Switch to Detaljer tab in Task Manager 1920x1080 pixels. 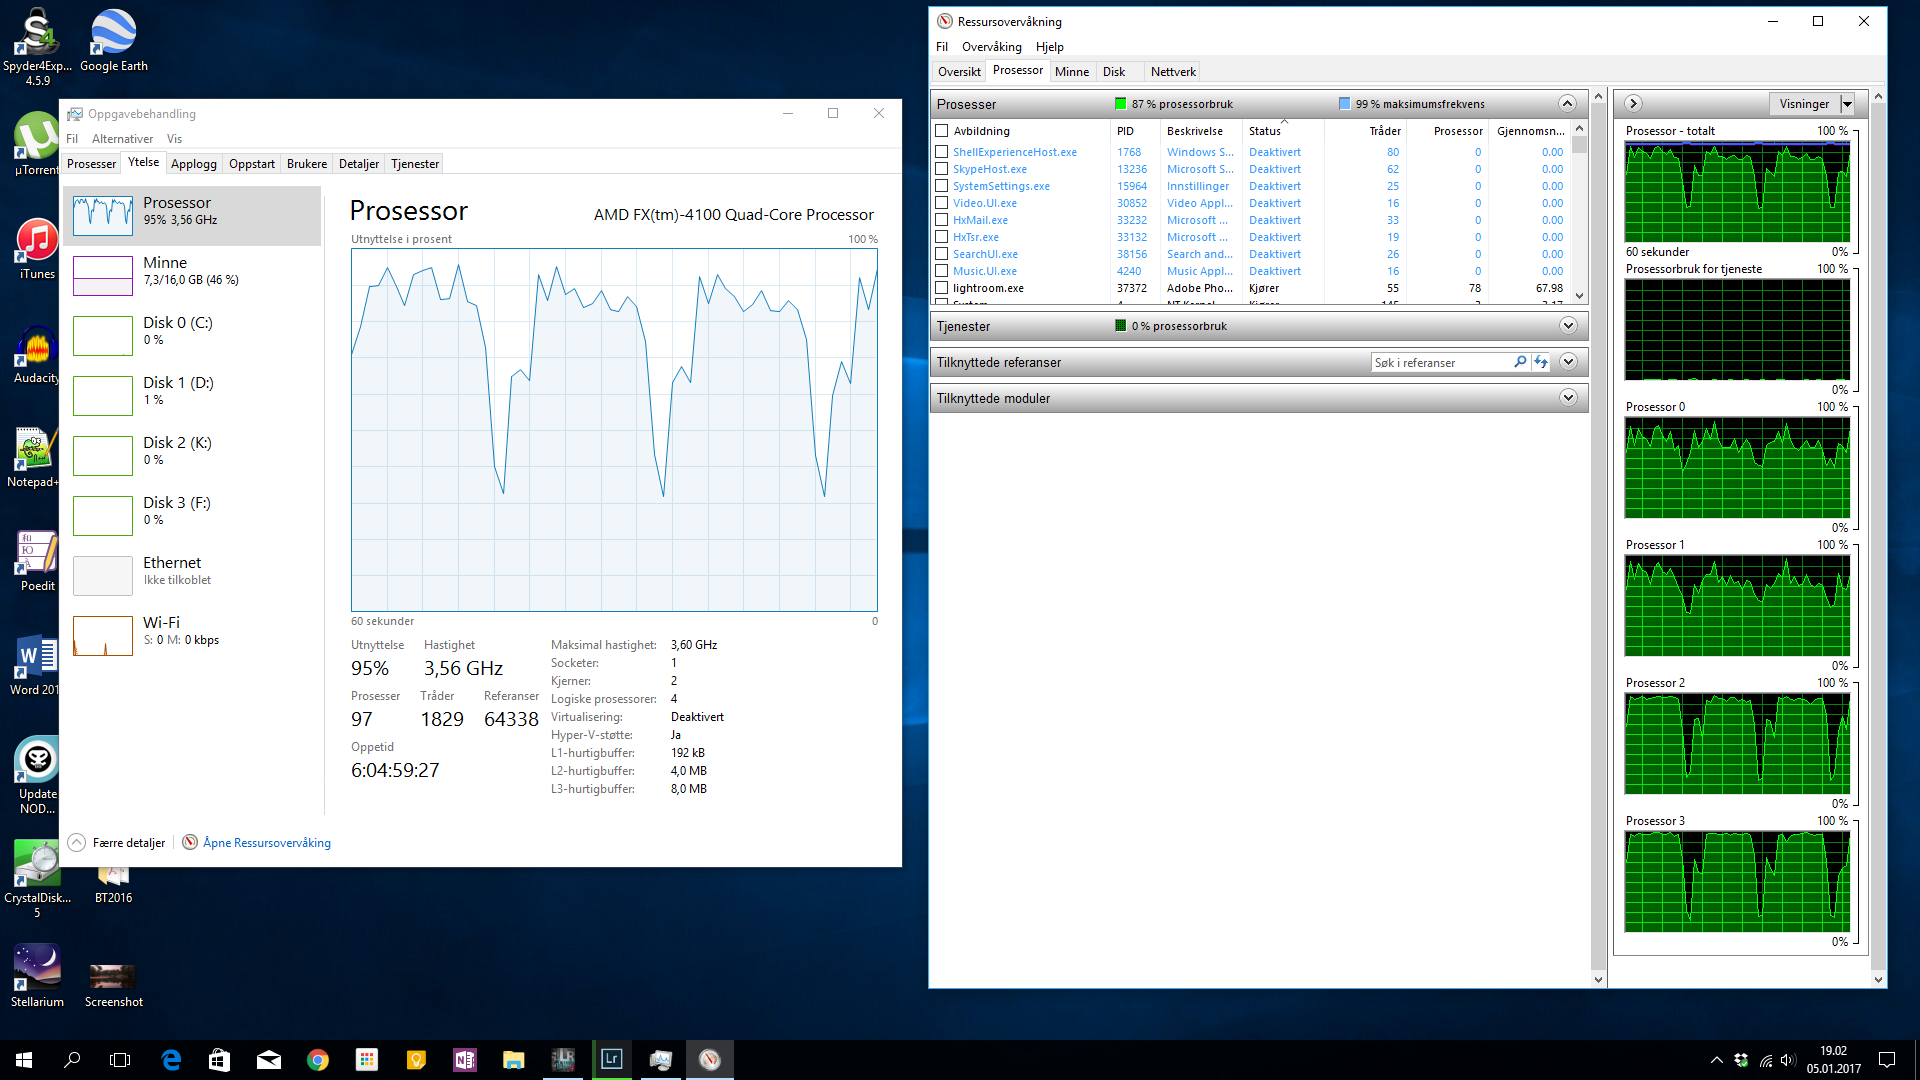click(358, 164)
